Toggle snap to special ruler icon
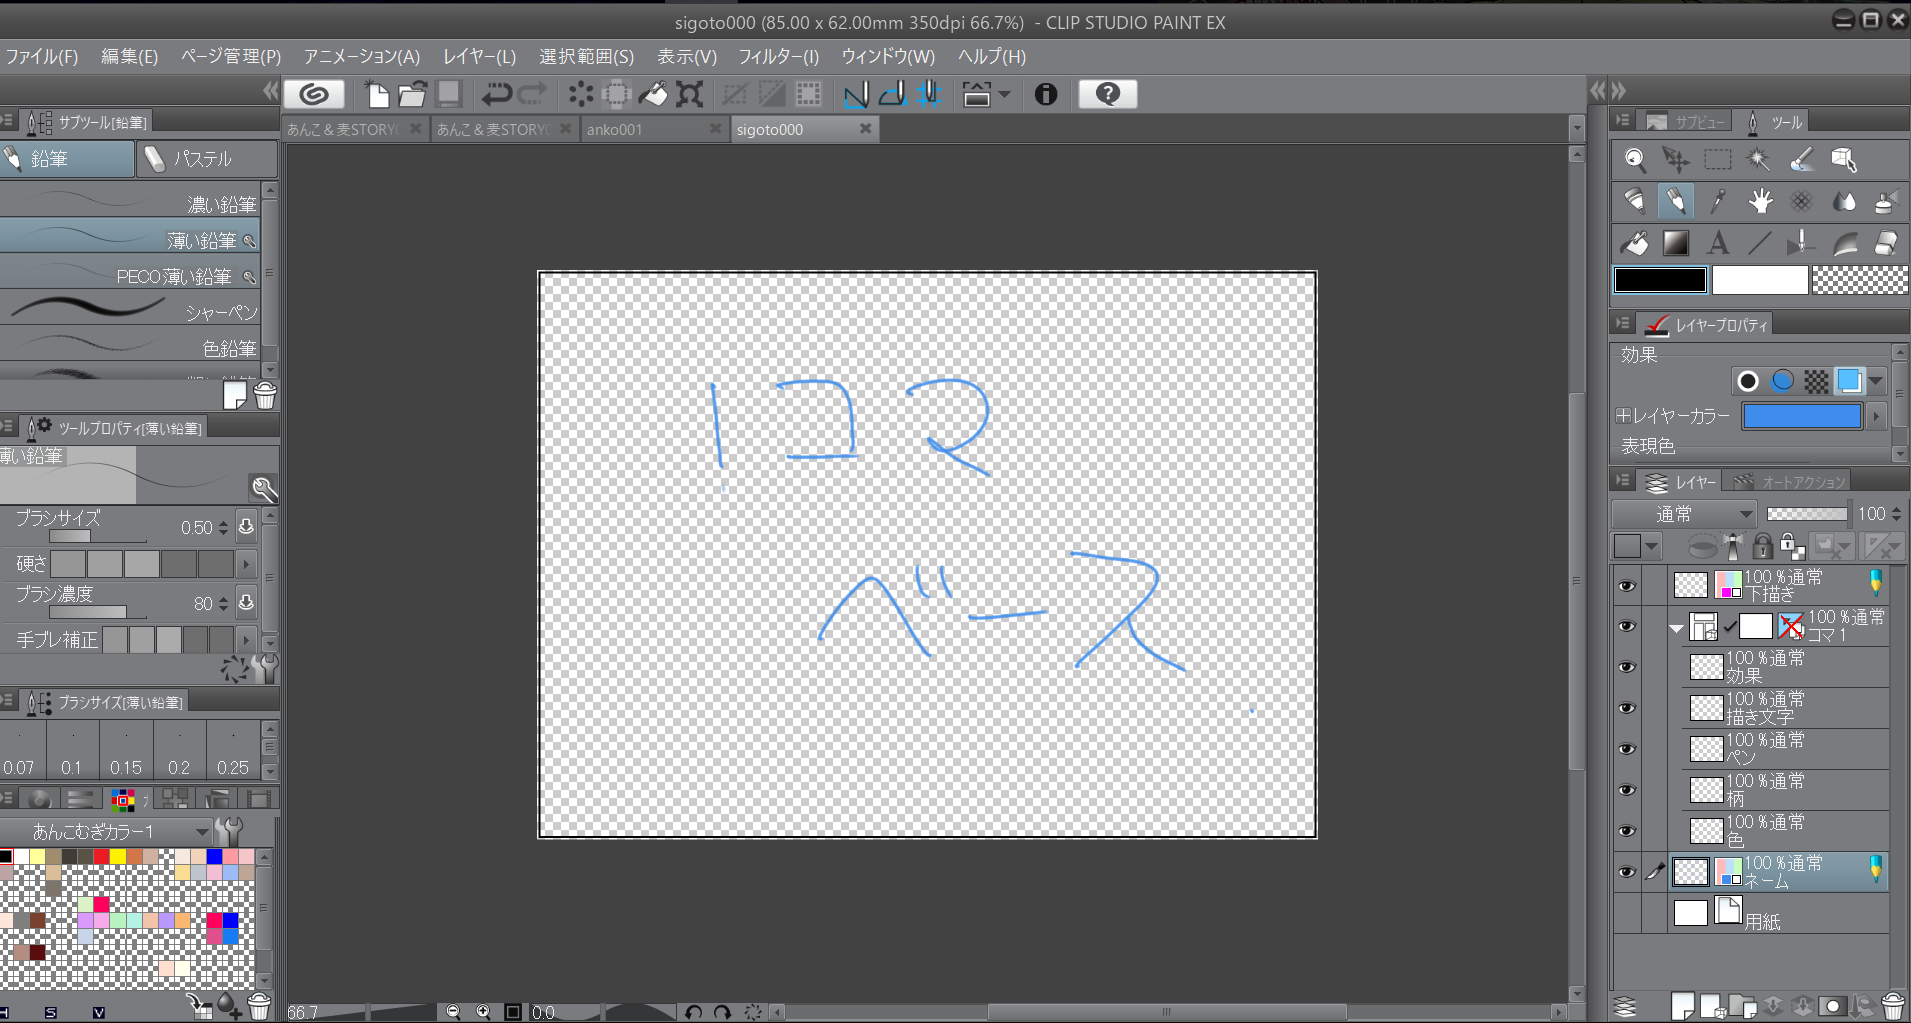 click(x=892, y=94)
